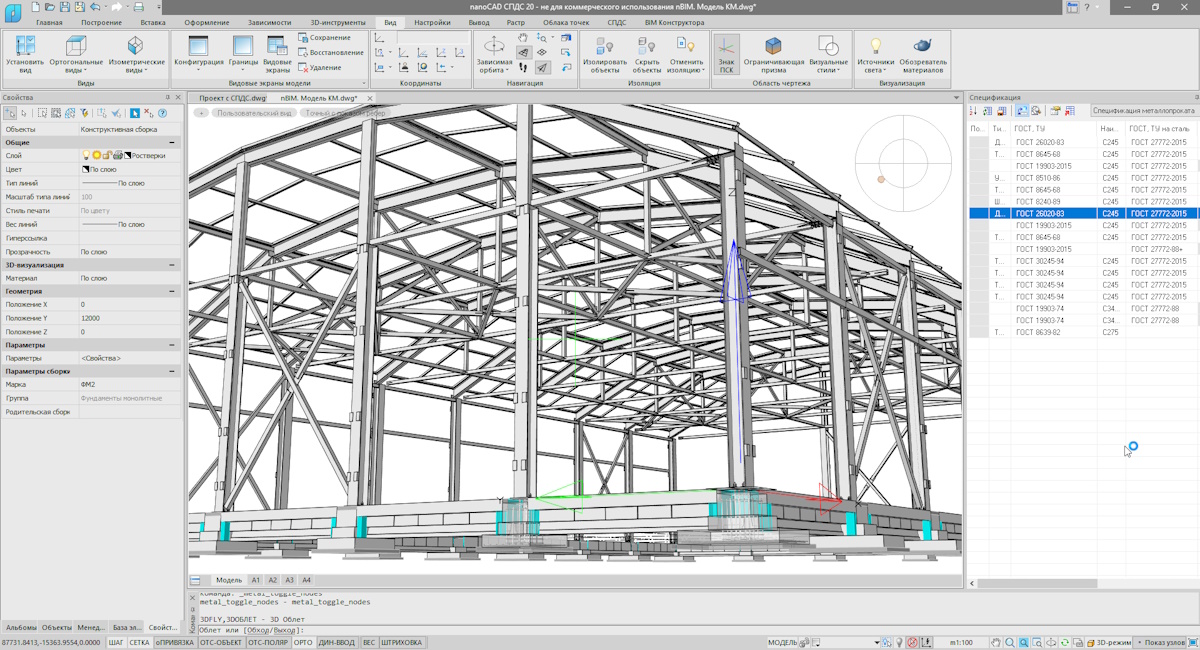Image resolution: width=1200 pixels, height=650 pixels.
Task: Click Скрыть объекты in Изоляция group
Action: [647, 54]
